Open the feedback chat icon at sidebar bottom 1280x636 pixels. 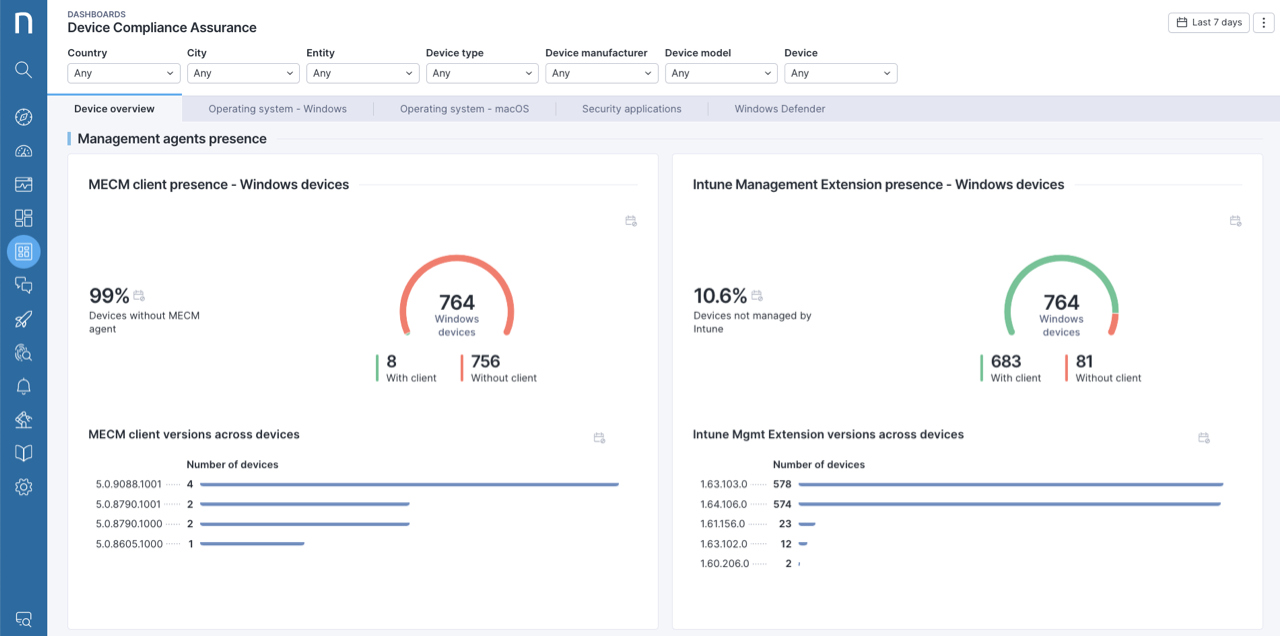tap(23, 619)
